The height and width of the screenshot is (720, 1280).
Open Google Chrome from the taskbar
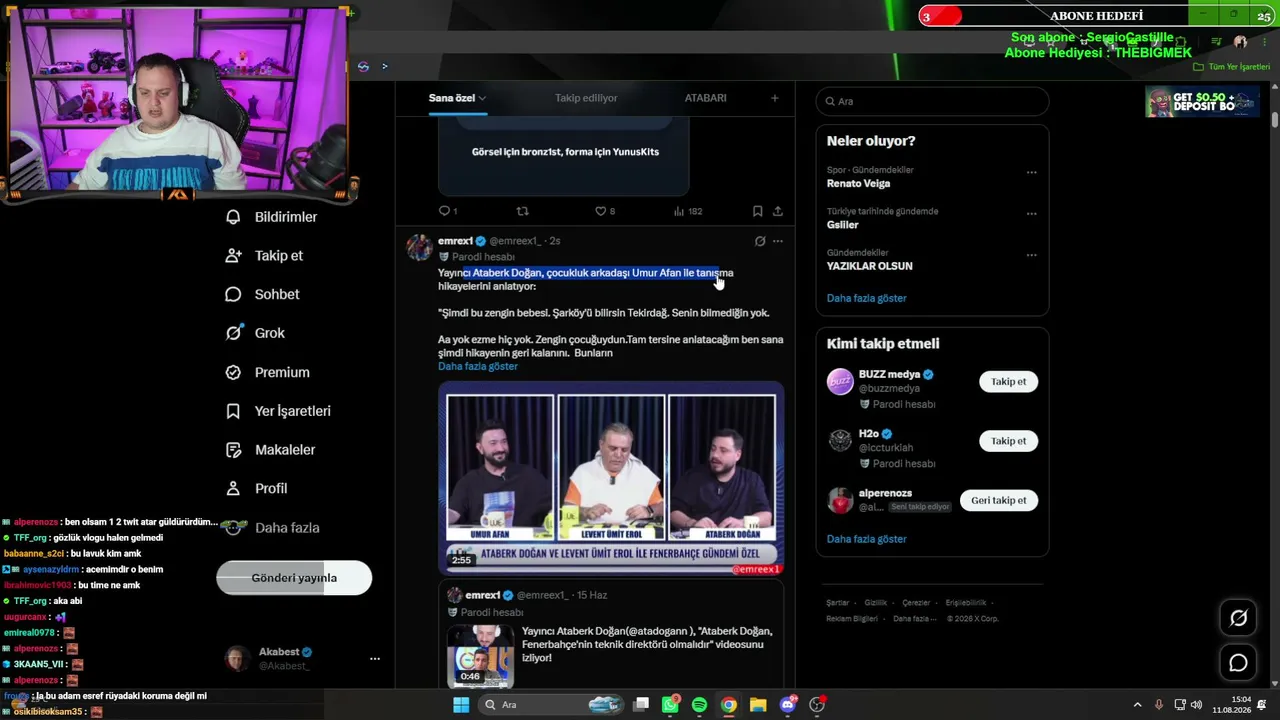729,705
